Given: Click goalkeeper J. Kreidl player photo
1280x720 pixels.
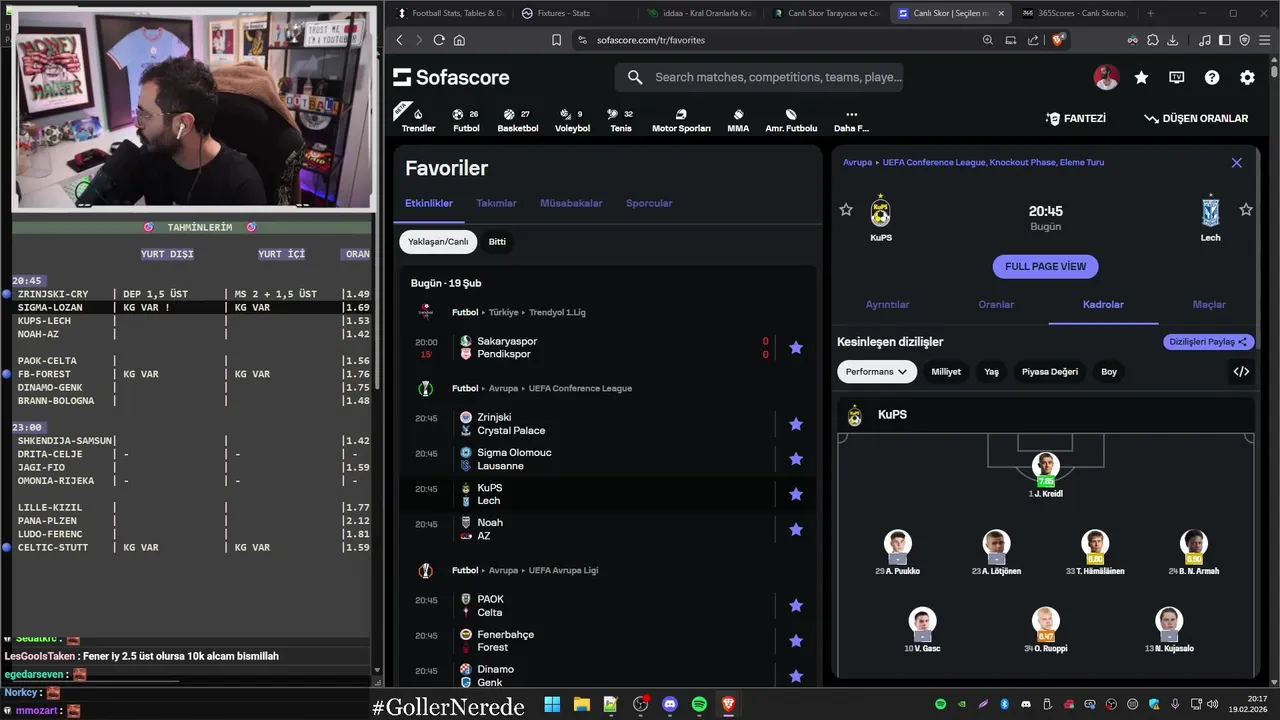Looking at the screenshot, I should pos(1045,466).
